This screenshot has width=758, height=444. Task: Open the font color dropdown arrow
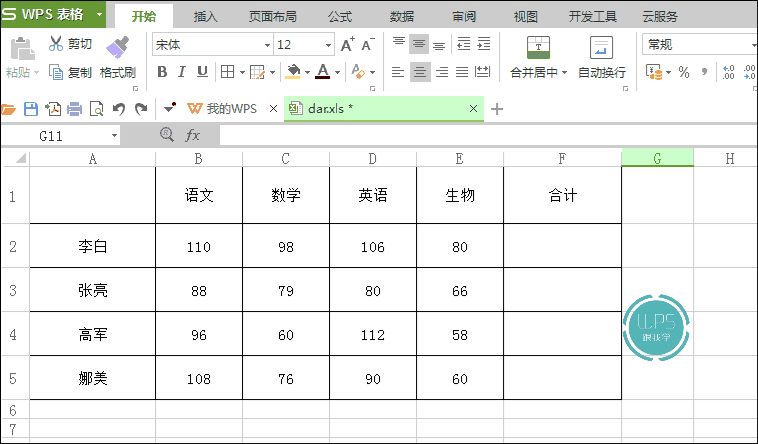[337, 73]
